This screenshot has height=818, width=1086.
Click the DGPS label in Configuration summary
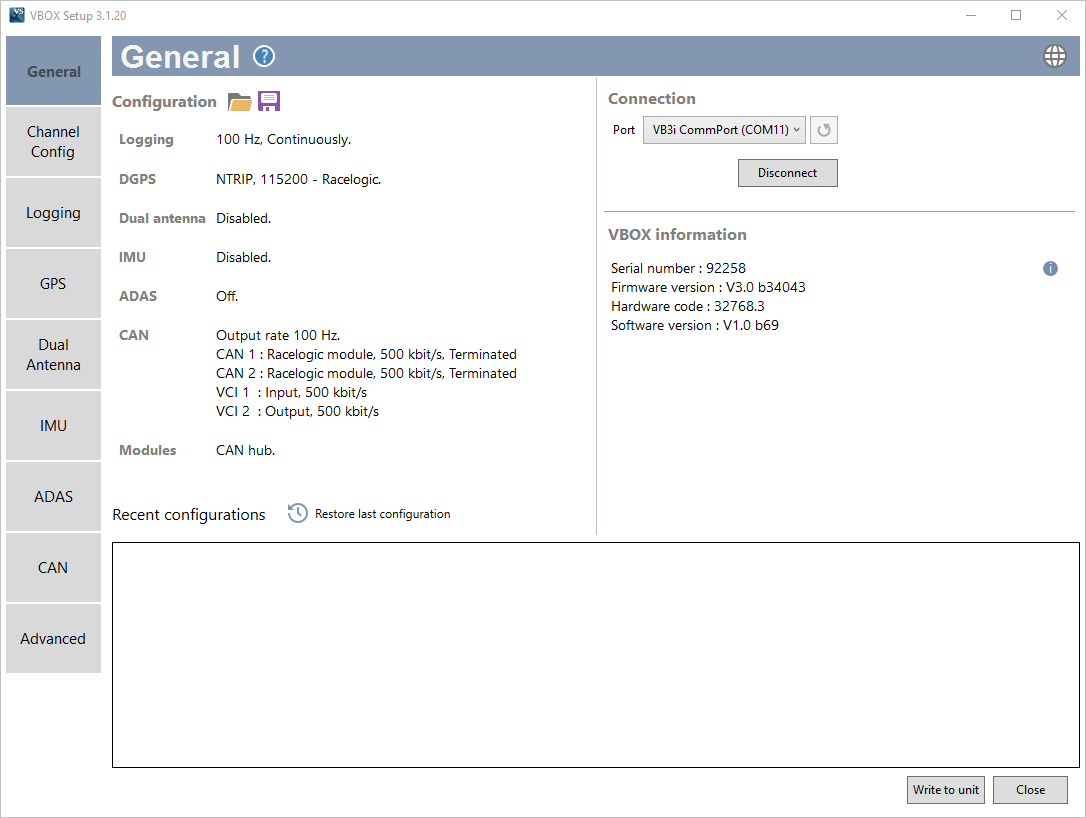click(x=137, y=179)
